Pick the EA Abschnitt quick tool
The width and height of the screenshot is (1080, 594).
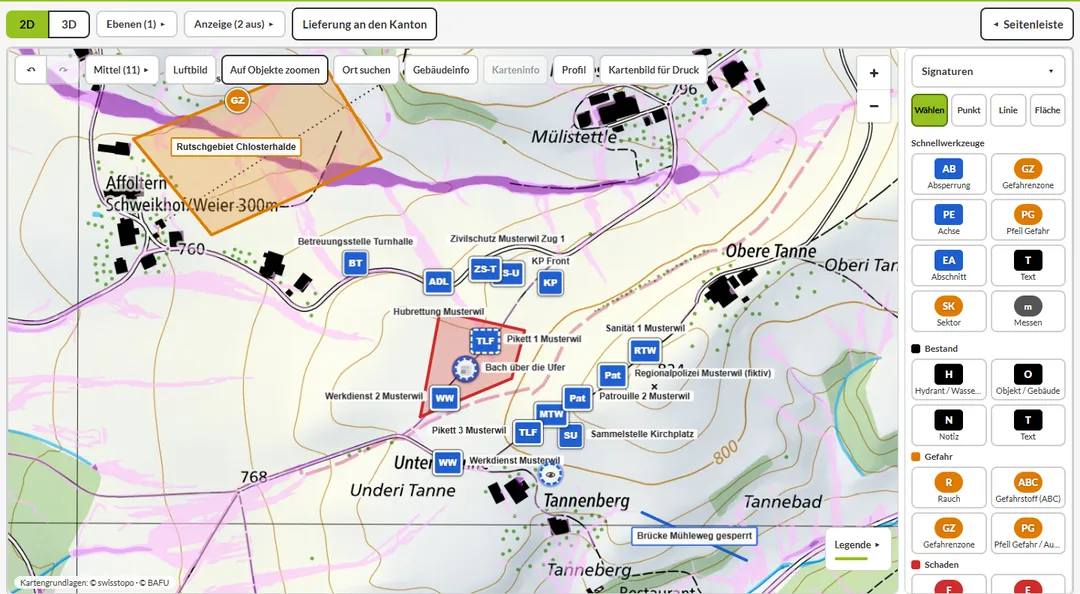[948, 265]
